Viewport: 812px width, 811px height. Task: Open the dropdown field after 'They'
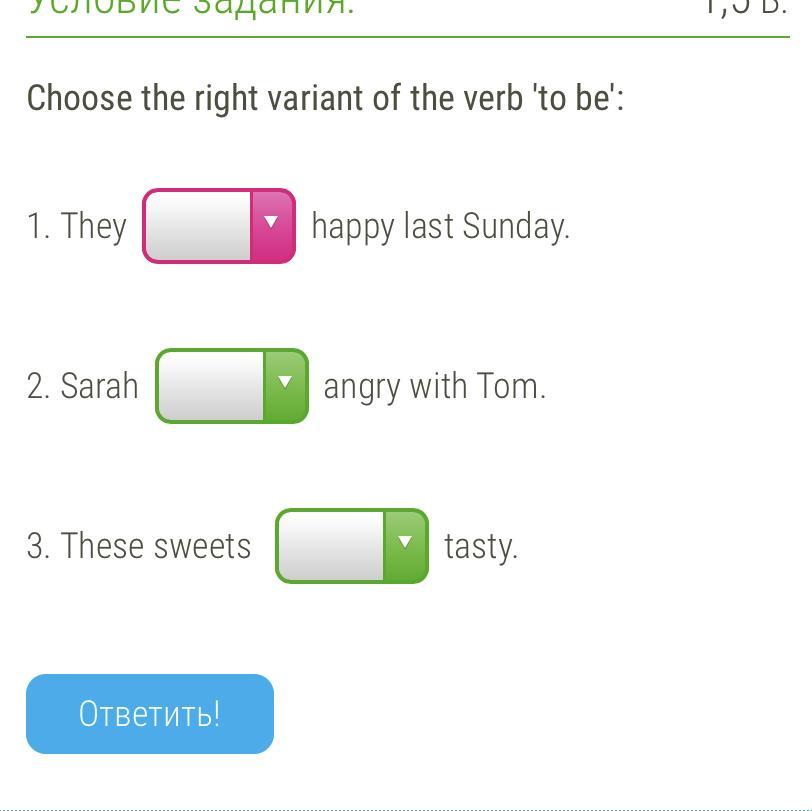pos(199,226)
